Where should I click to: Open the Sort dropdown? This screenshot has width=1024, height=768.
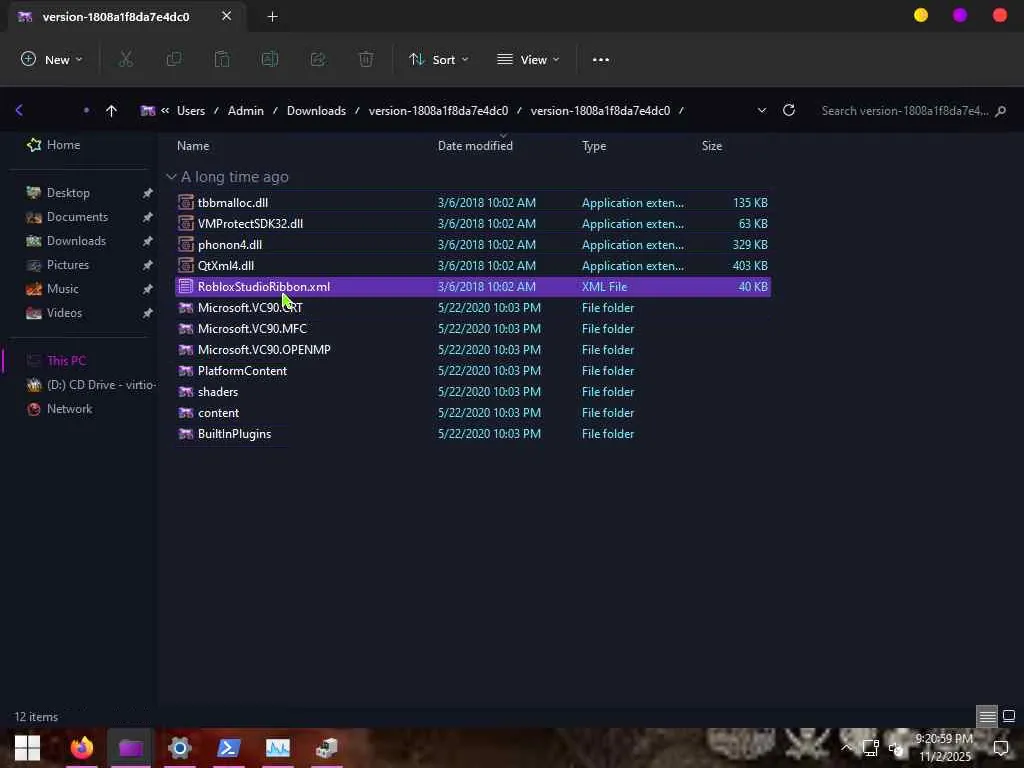click(x=438, y=59)
